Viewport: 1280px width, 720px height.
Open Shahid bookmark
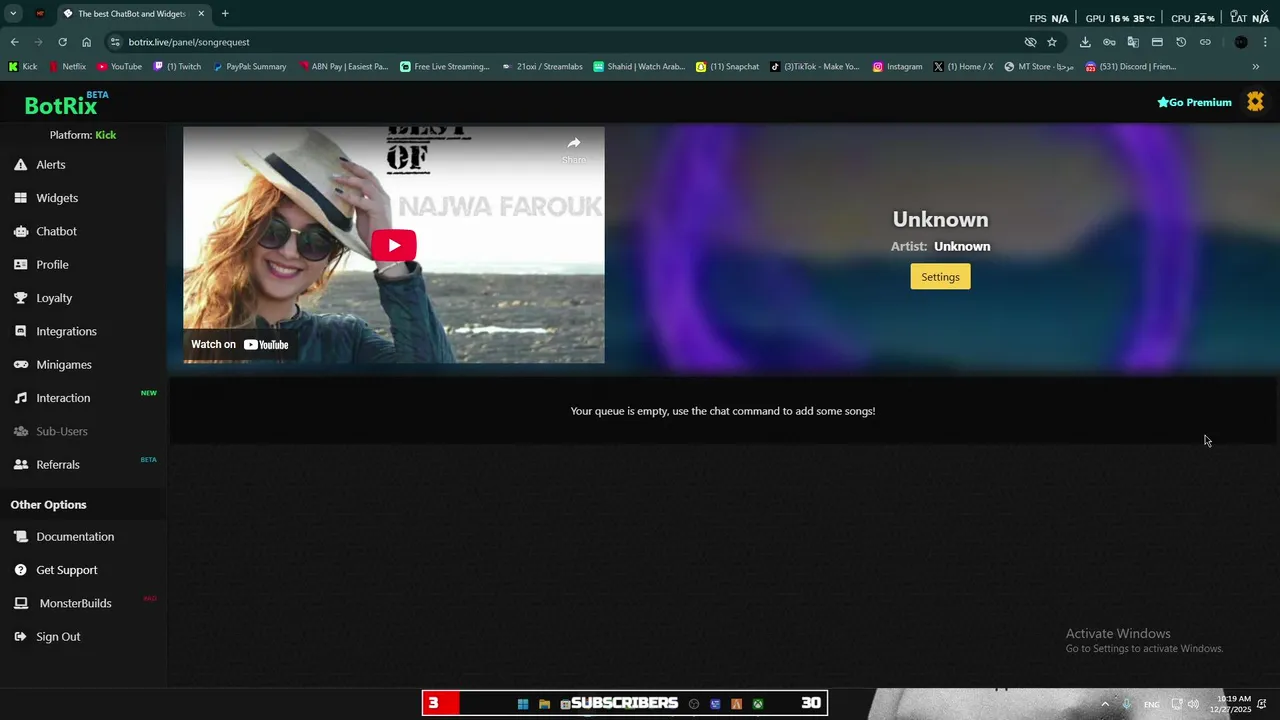click(639, 67)
